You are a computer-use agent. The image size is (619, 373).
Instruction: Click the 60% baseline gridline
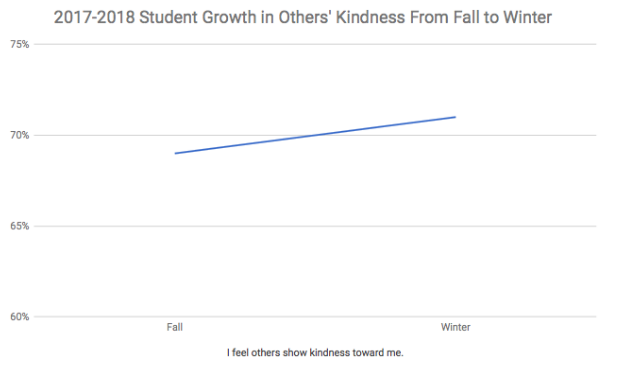tap(315, 317)
